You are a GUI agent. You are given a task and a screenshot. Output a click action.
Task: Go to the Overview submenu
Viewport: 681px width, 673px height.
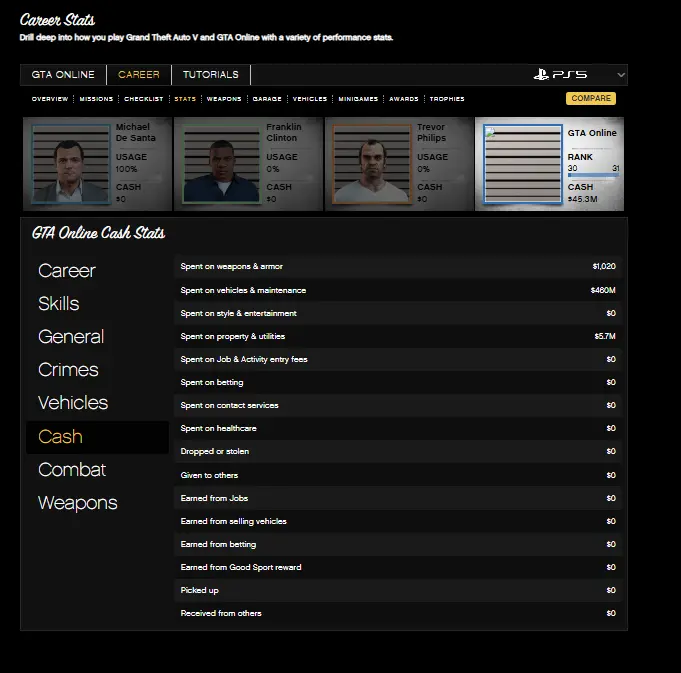(x=49, y=99)
